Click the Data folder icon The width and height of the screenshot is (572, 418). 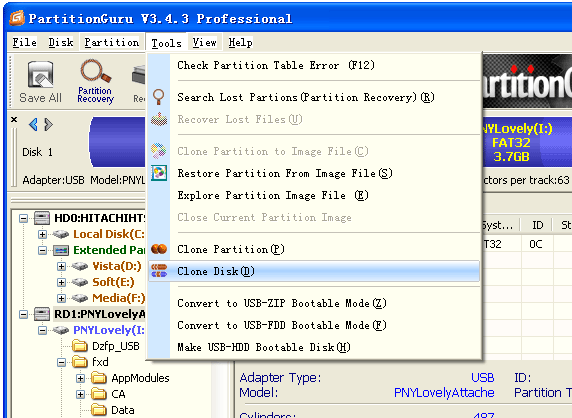point(99,410)
